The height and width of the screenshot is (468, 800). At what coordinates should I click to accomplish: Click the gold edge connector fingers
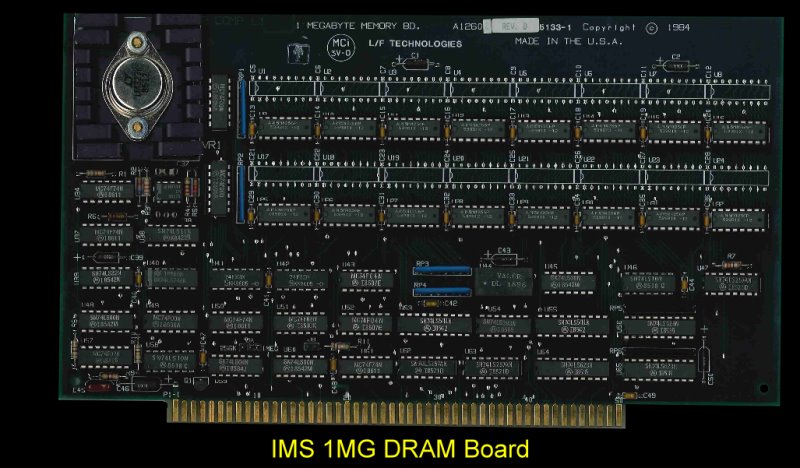396,412
